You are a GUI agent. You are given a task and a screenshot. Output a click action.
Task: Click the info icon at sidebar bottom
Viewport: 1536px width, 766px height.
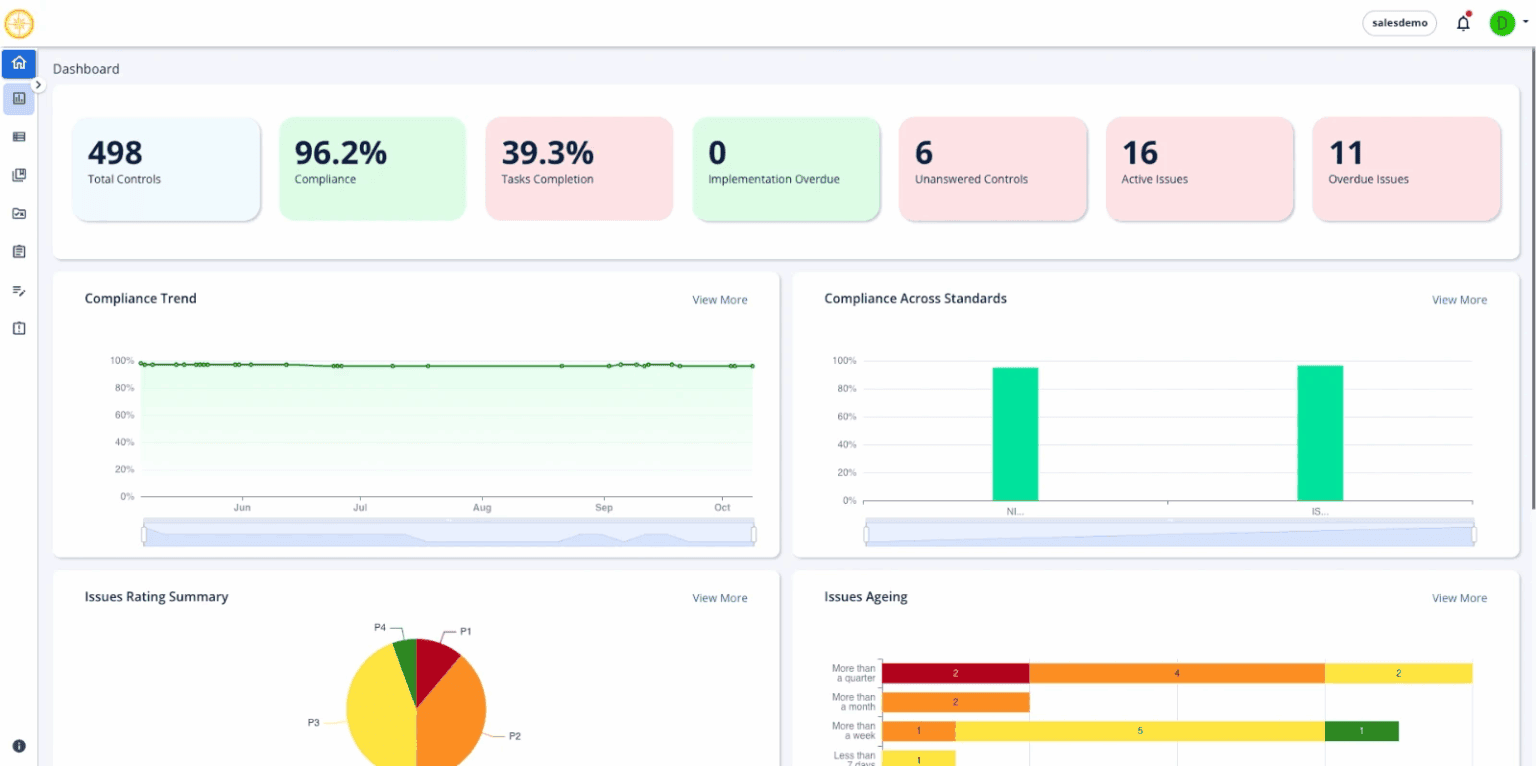click(x=19, y=746)
